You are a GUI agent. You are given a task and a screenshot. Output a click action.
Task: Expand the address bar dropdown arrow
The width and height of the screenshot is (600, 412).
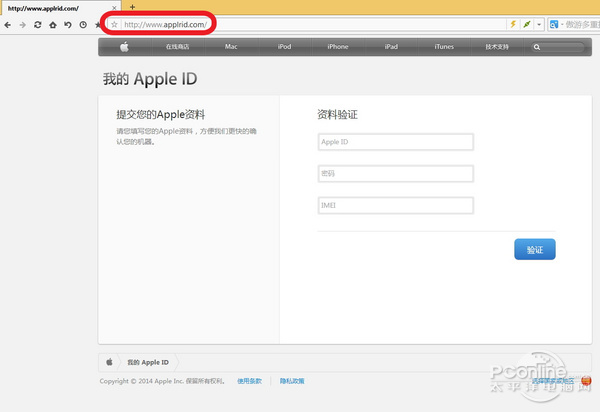(x=539, y=25)
